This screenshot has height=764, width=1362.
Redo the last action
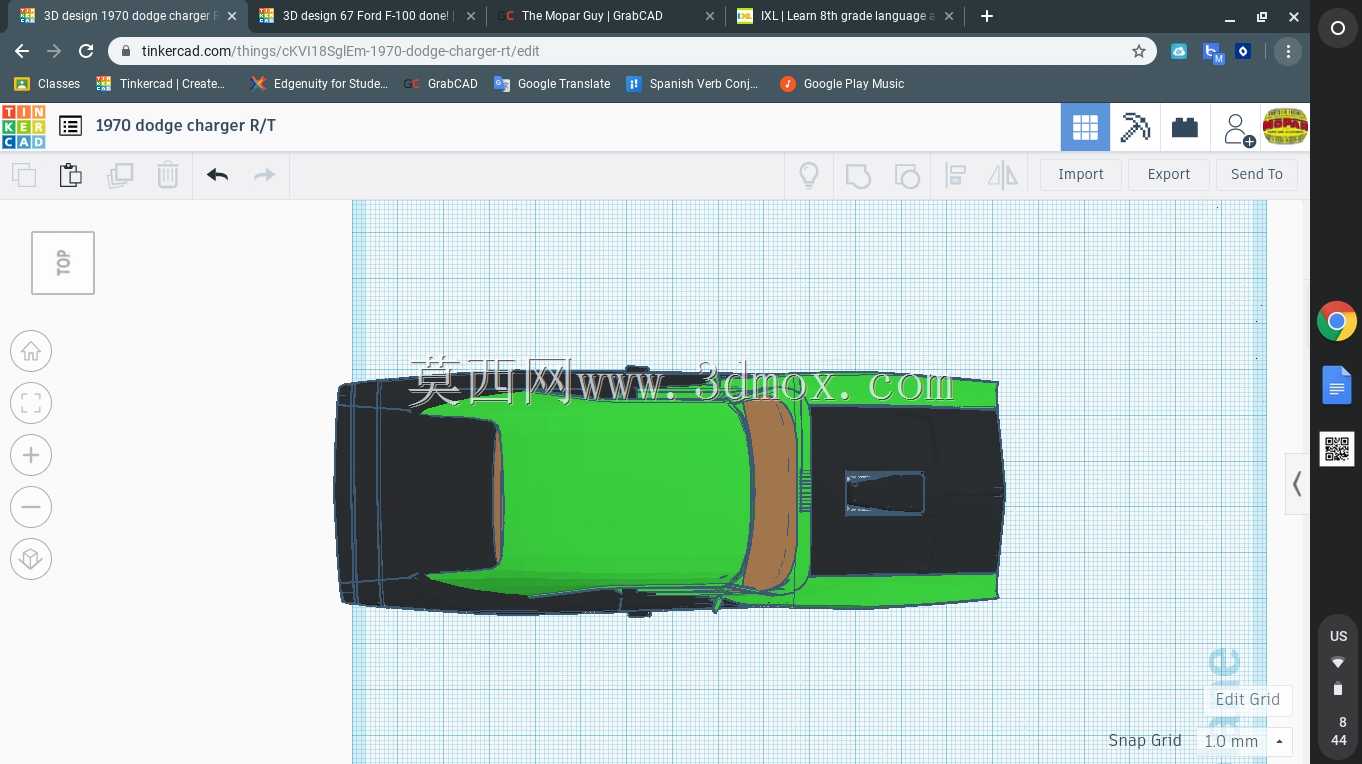point(264,175)
